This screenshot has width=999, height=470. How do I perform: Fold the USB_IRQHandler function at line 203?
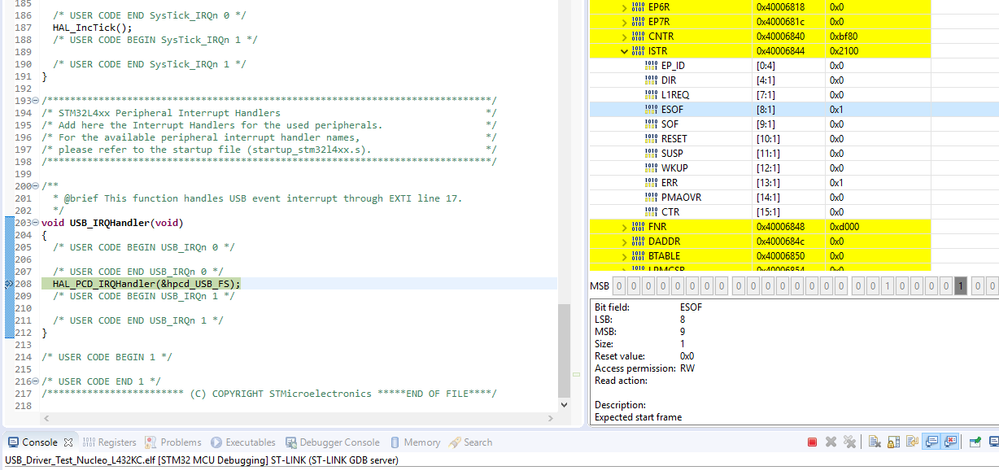(36, 224)
